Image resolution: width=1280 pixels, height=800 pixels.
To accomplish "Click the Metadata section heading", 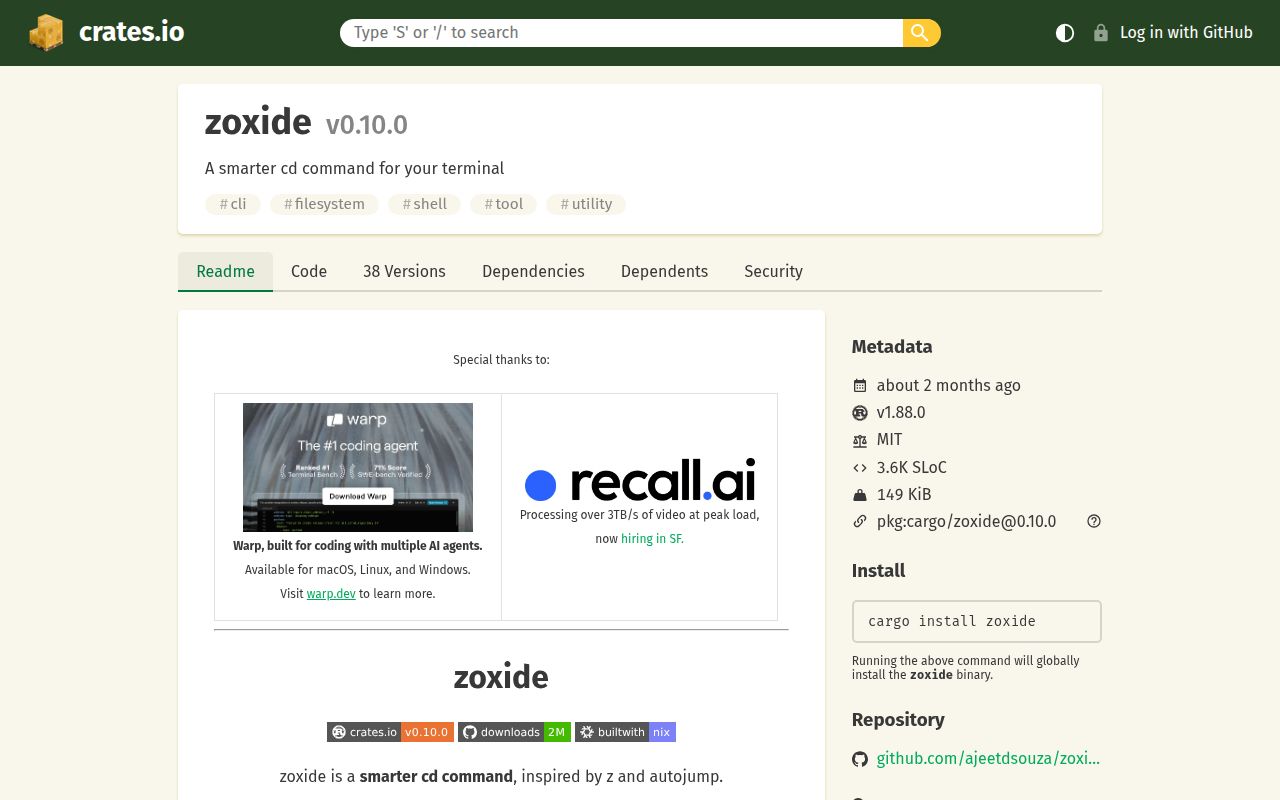I will pyautogui.click(x=892, y=347).
